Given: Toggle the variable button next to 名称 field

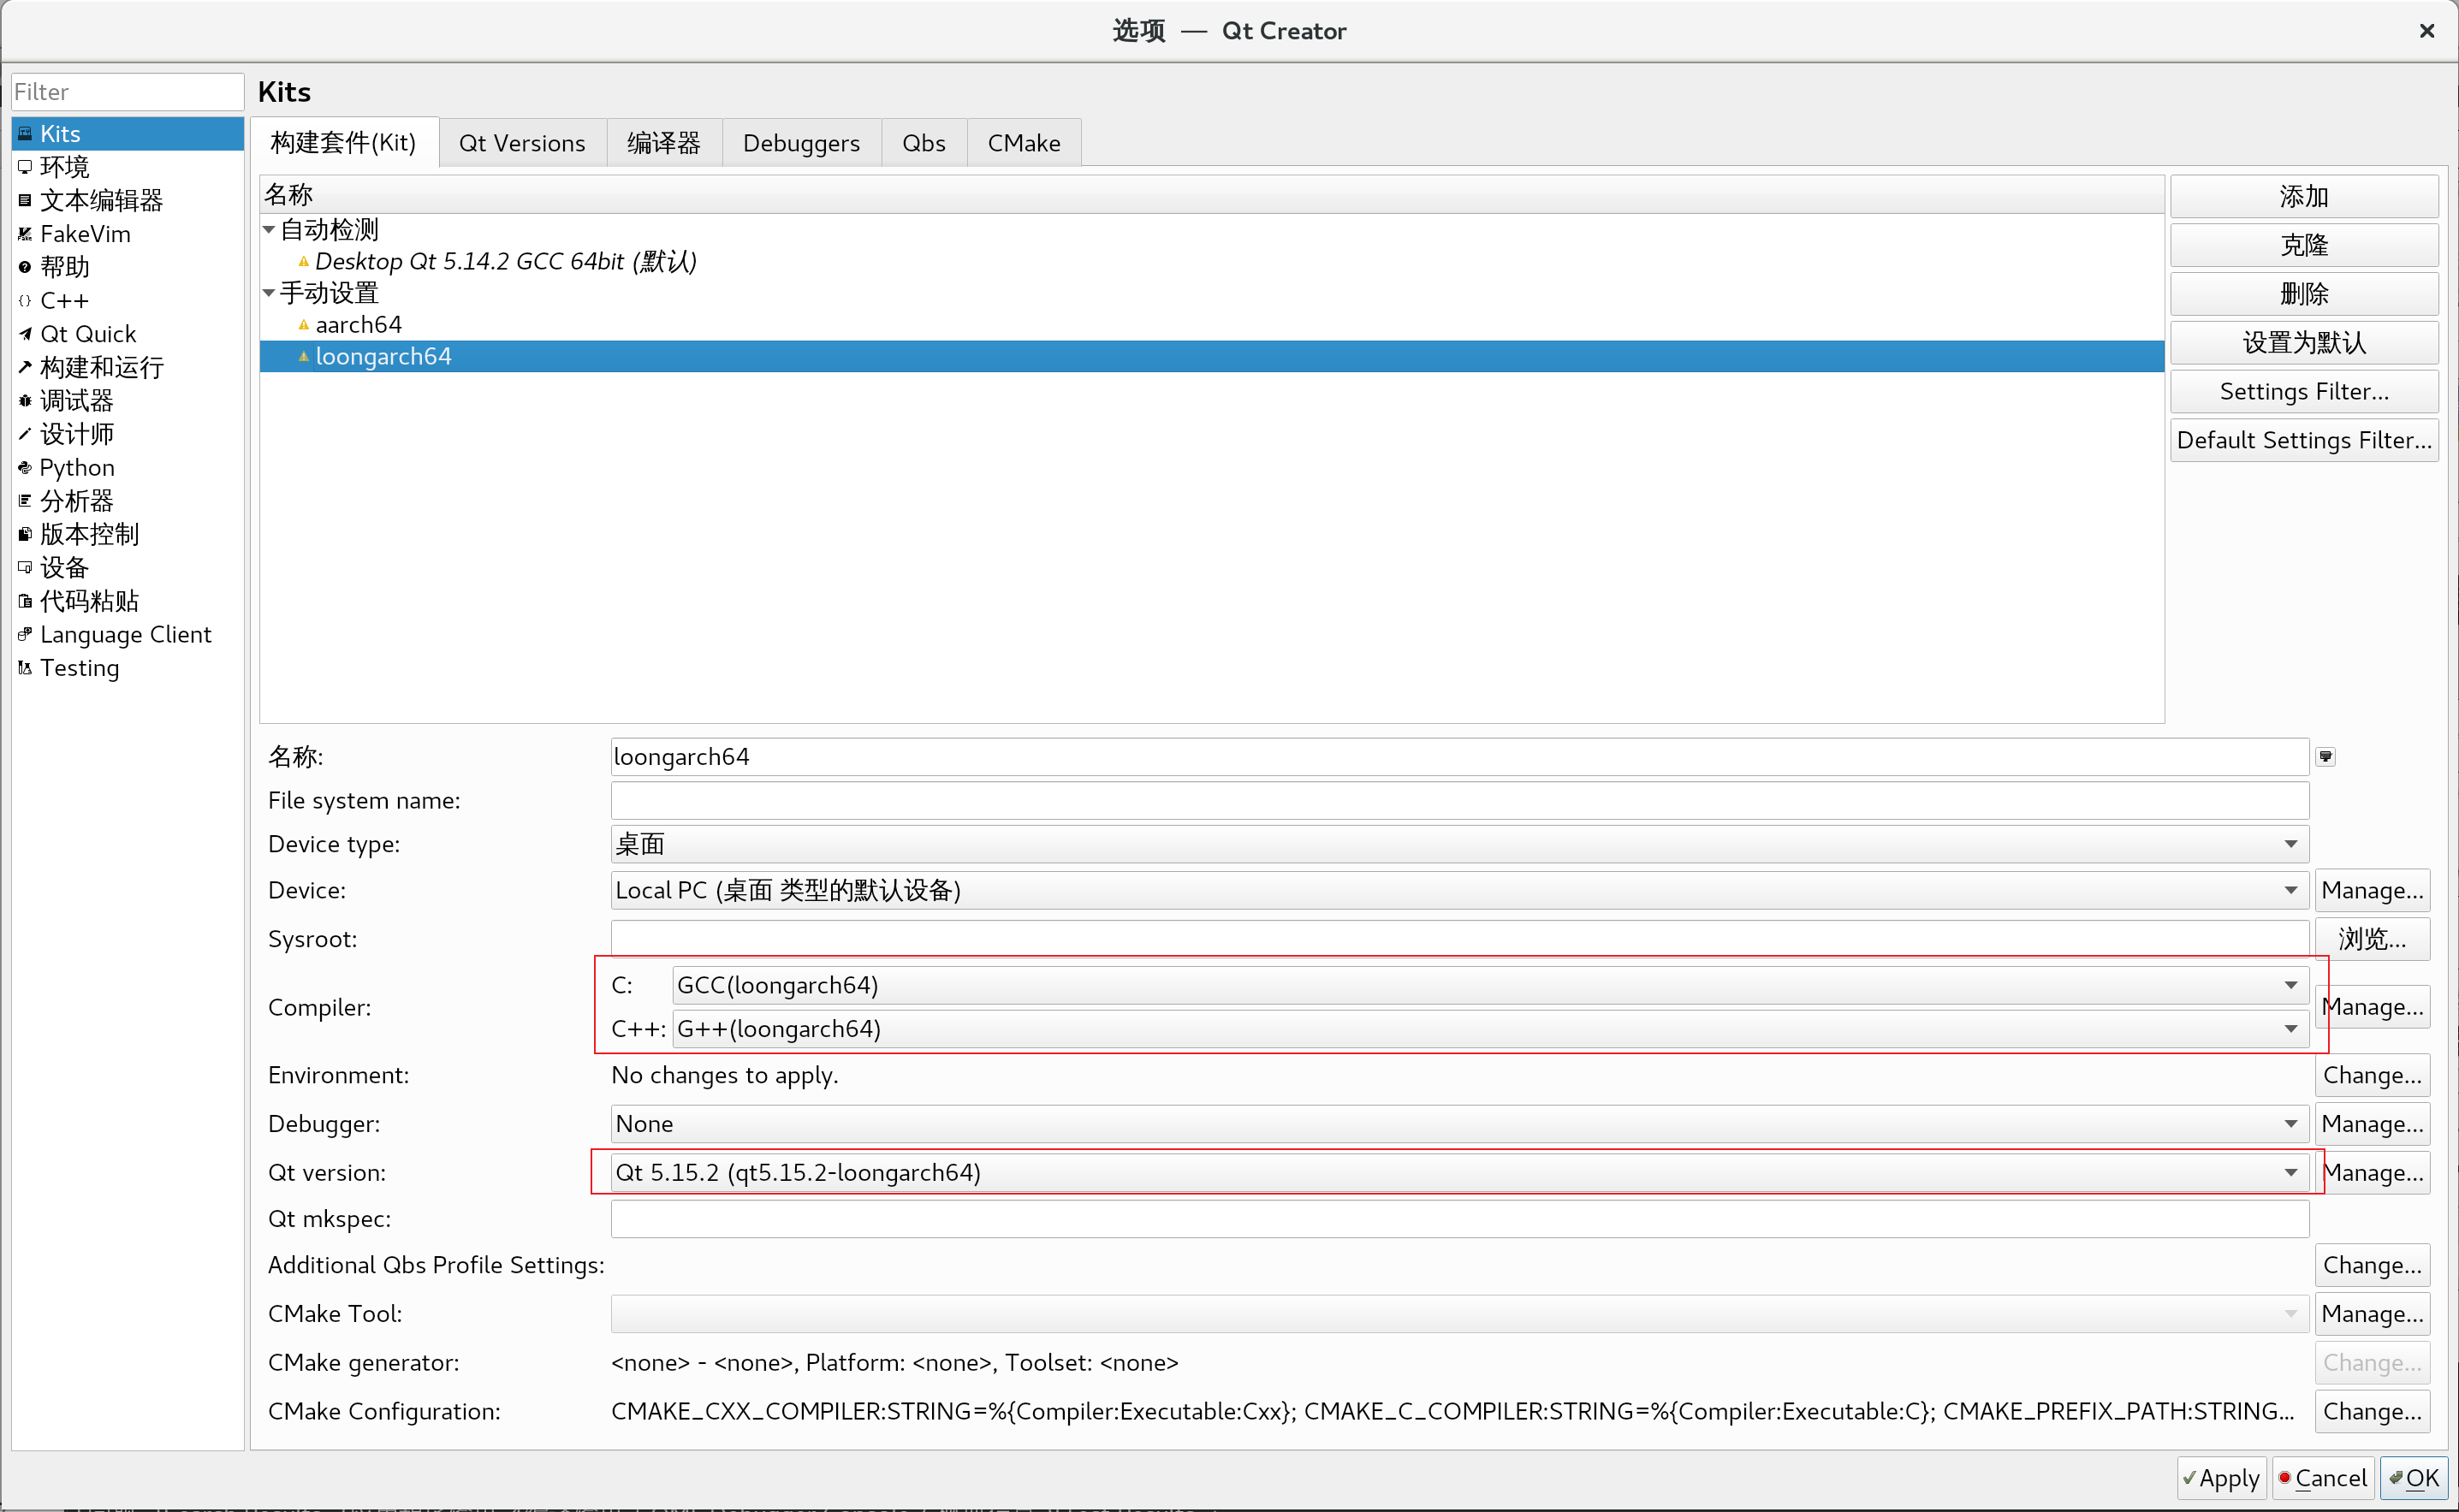Looking at the screenshot, I should coord(2326,756).
